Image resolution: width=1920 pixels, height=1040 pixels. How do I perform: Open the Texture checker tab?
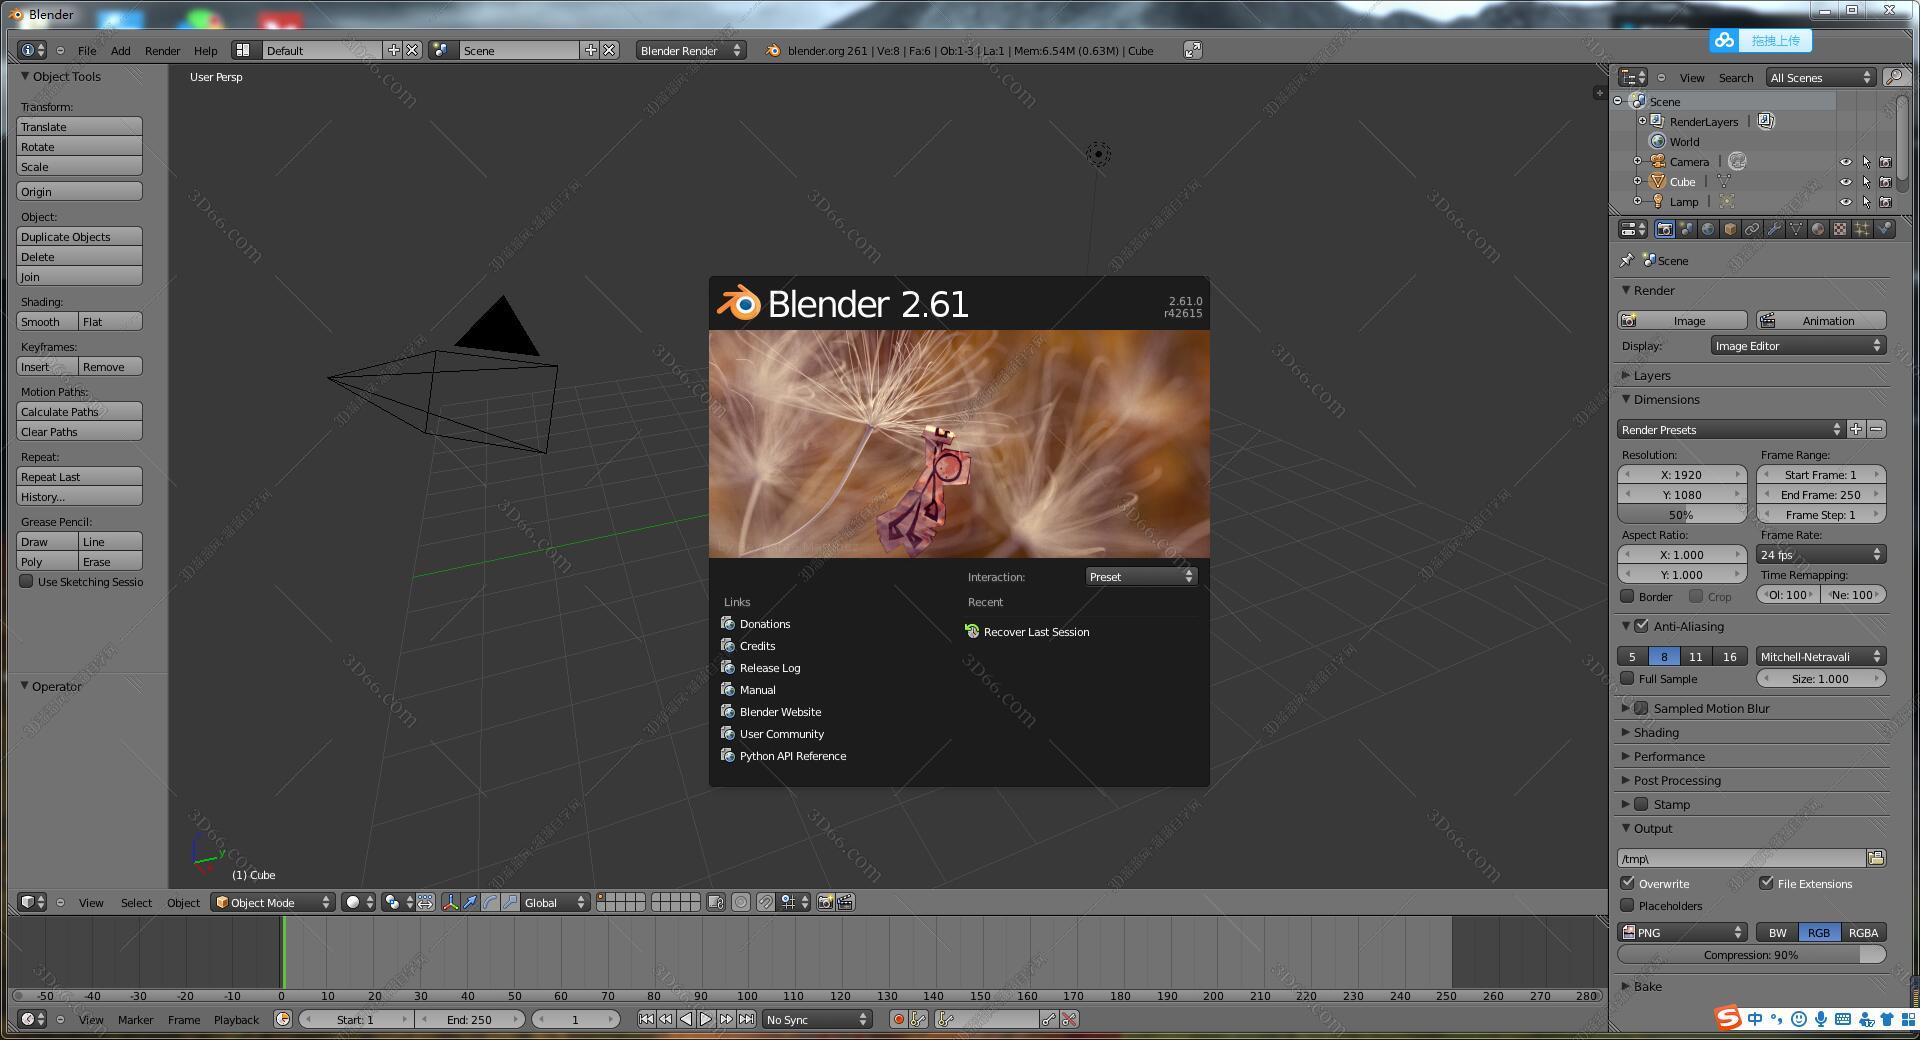(1839, 229)
